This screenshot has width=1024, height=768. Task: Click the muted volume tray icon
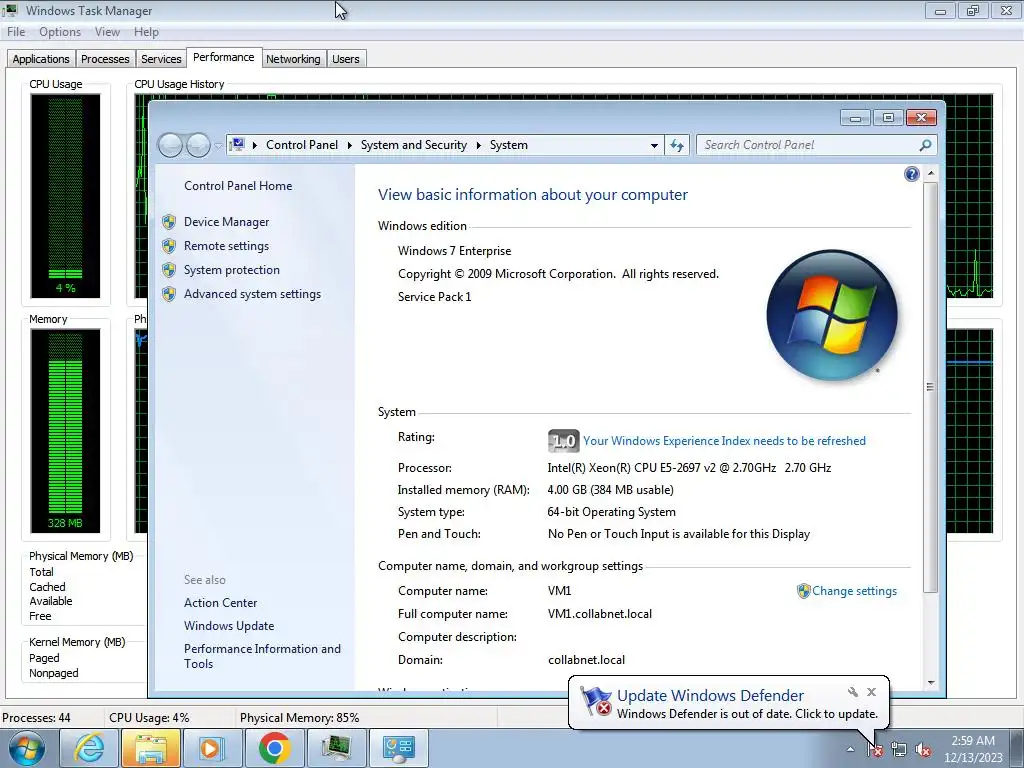pos(923,750)
